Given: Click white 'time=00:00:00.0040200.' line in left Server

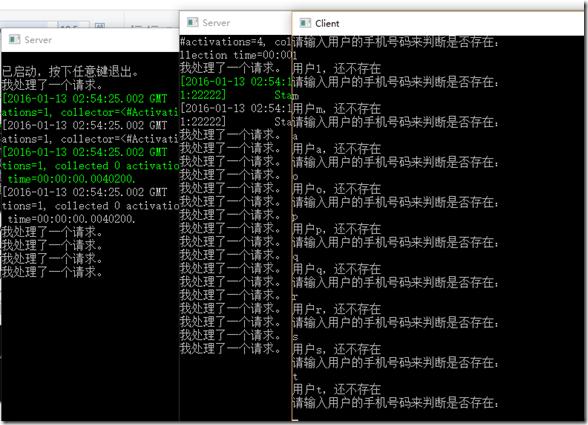Looking at the screenshot, I should point(71,219).
